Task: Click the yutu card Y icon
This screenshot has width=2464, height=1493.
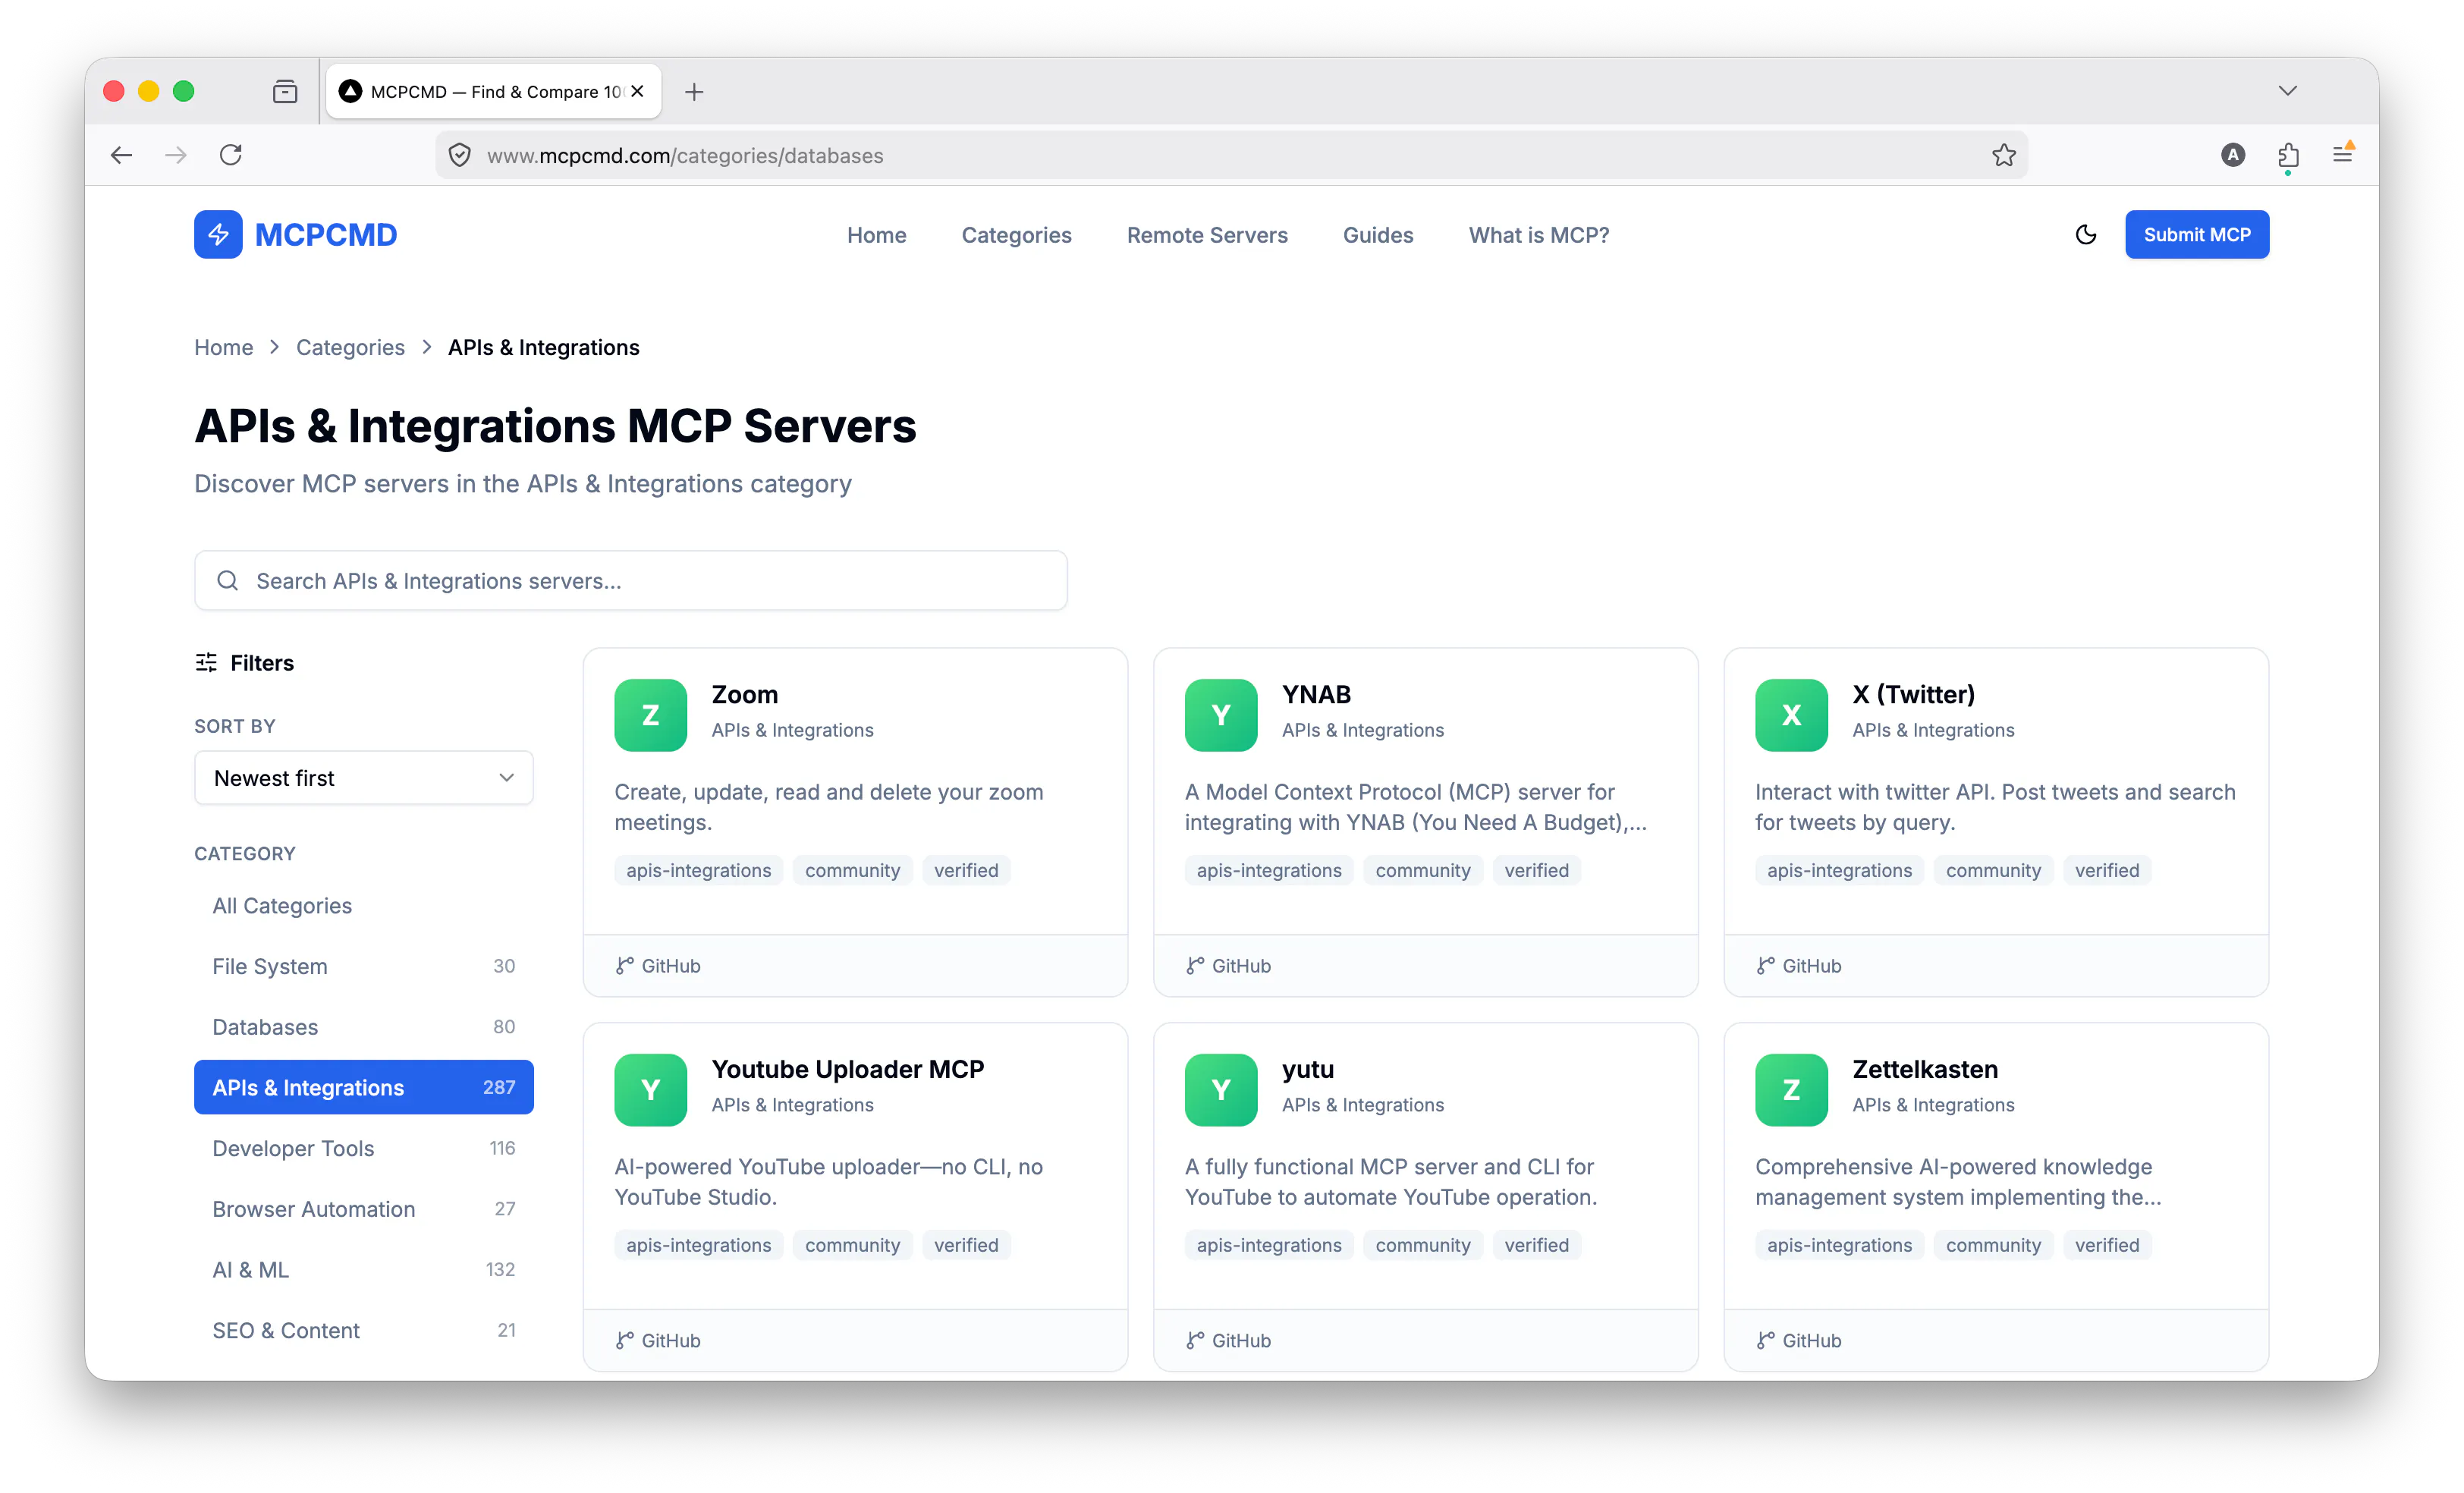Action: (x=1221, y=1090)
